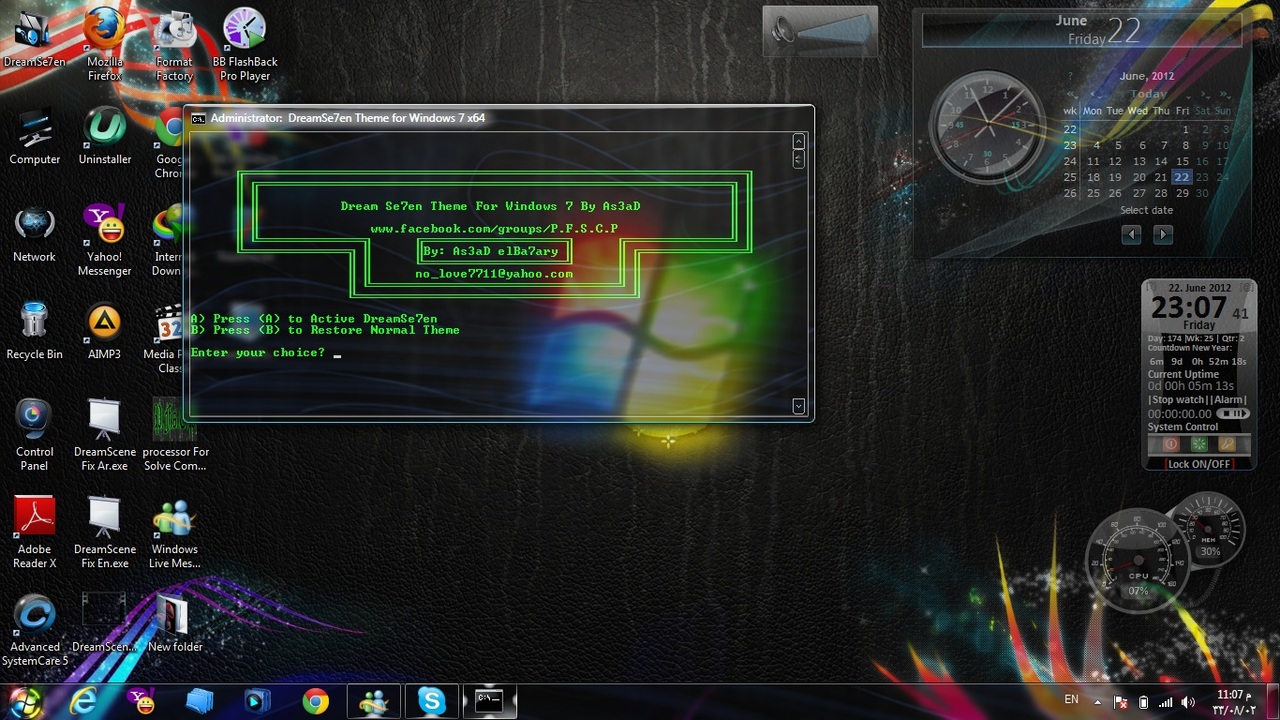Go to next month with calendar right arrow
1280x720 pixels.
[1162, 234]
